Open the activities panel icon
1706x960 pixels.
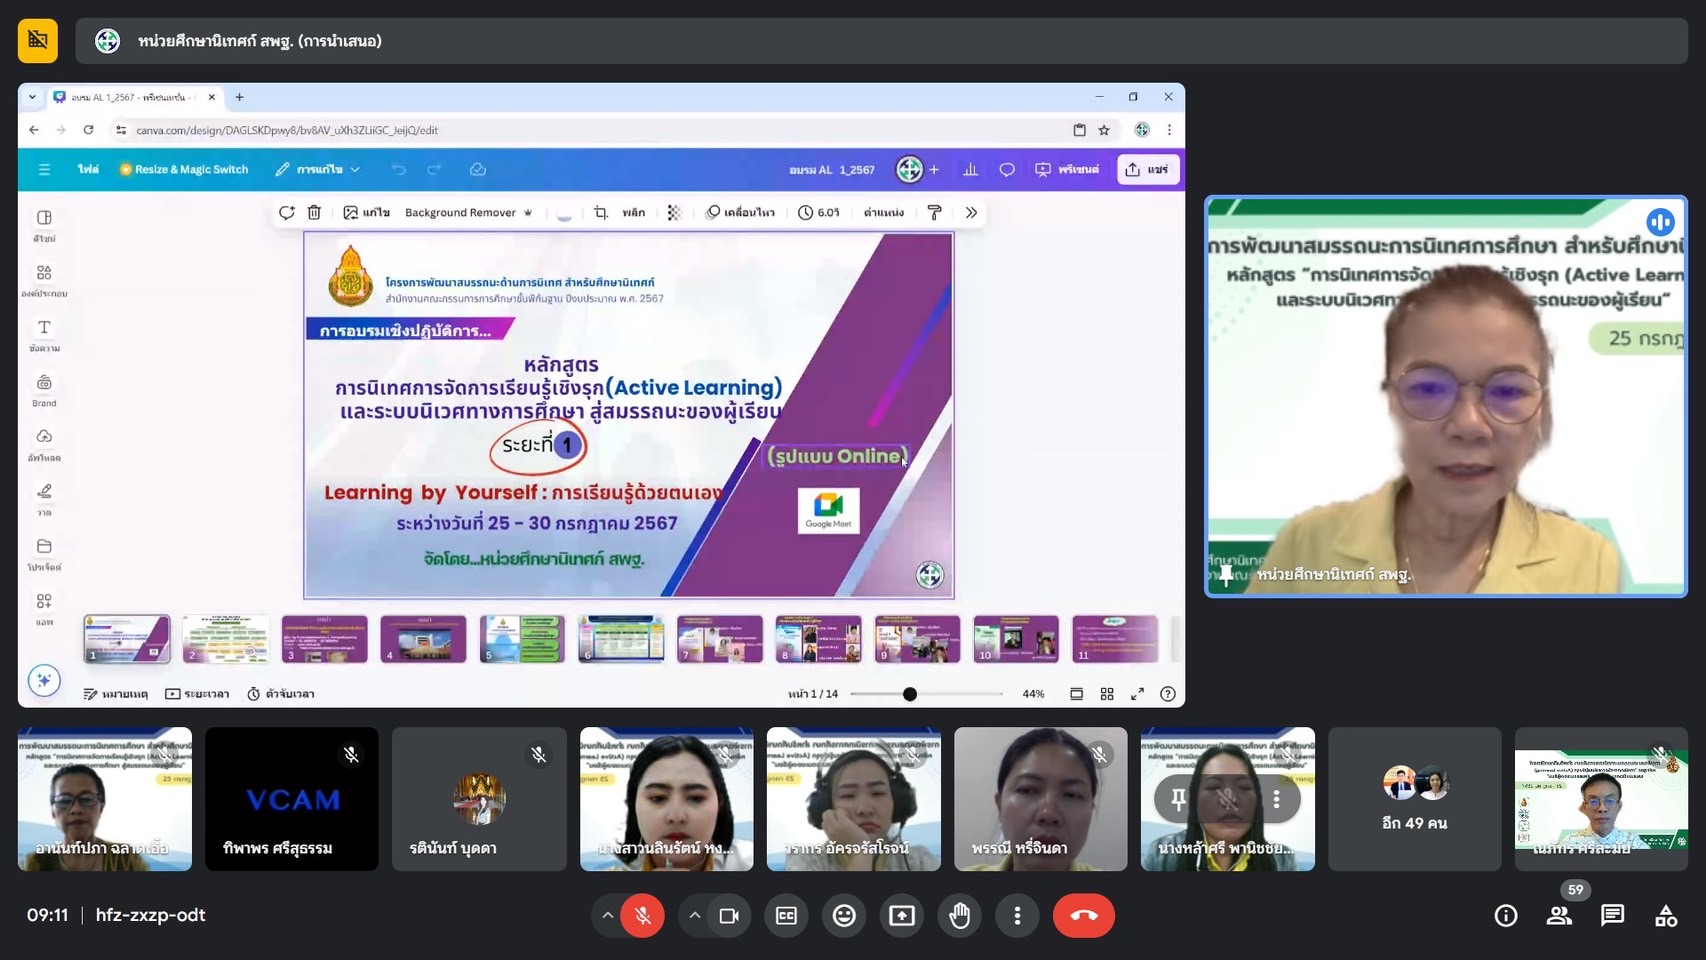[x=1666, y=915]
